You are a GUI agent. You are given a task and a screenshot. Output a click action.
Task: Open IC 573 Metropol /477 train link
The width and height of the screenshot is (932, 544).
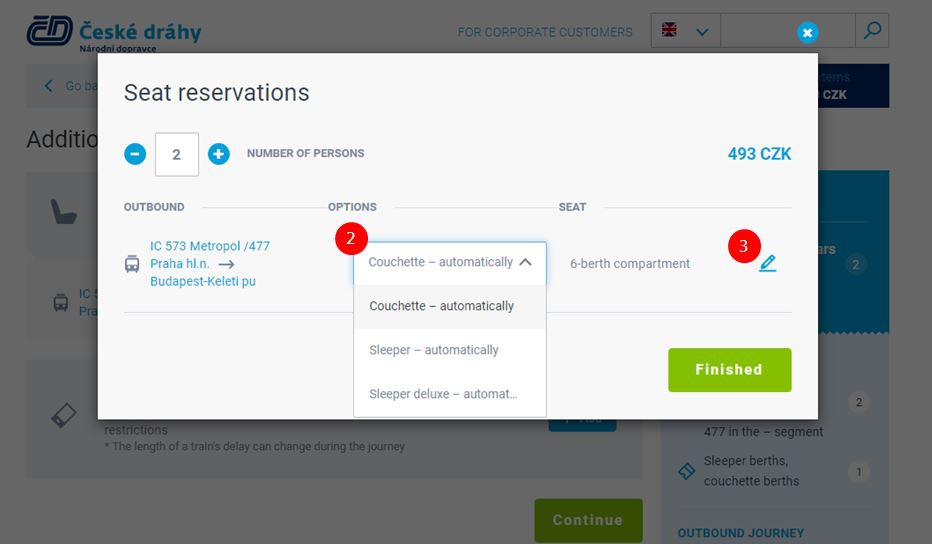(210, 246)
